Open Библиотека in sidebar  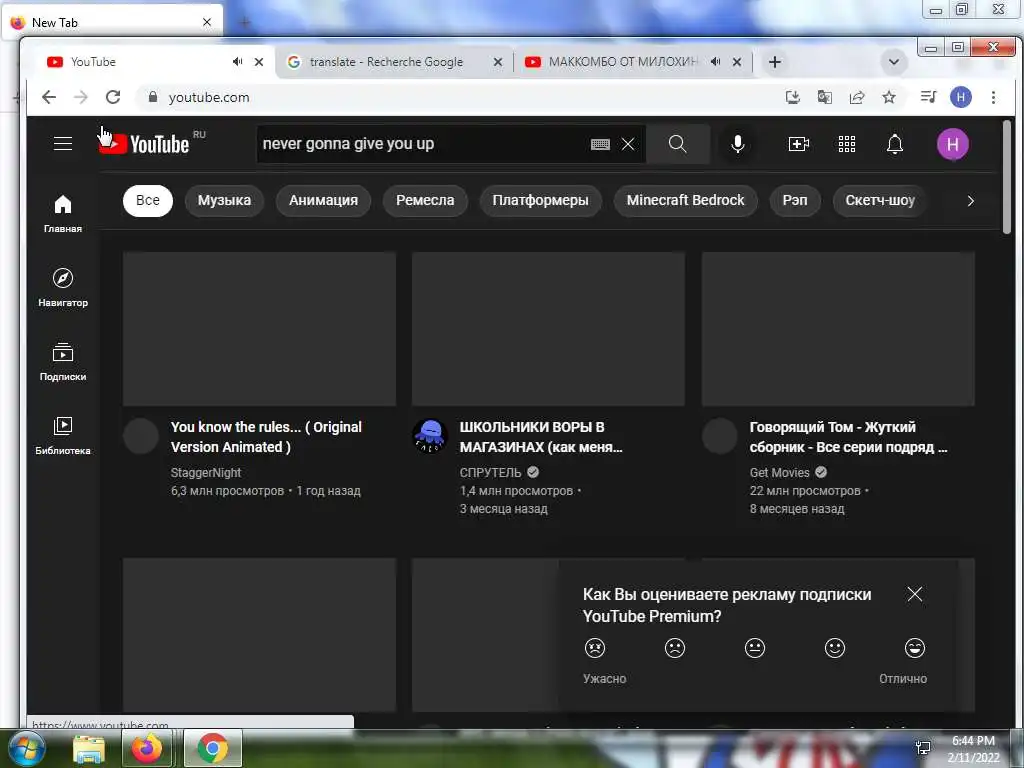pyautogui.click(x=63, y=436)
